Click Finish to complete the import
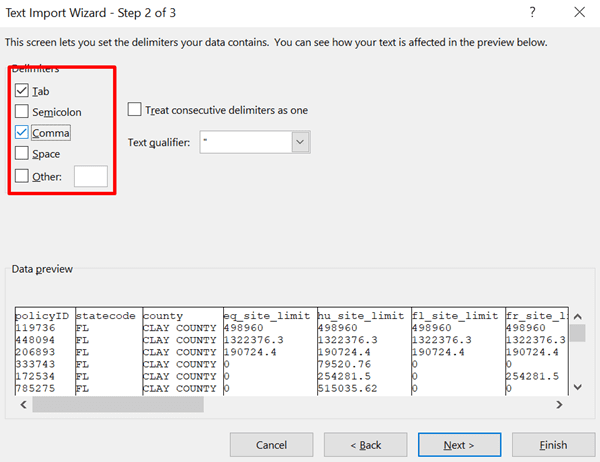 [x=553, y=444]
